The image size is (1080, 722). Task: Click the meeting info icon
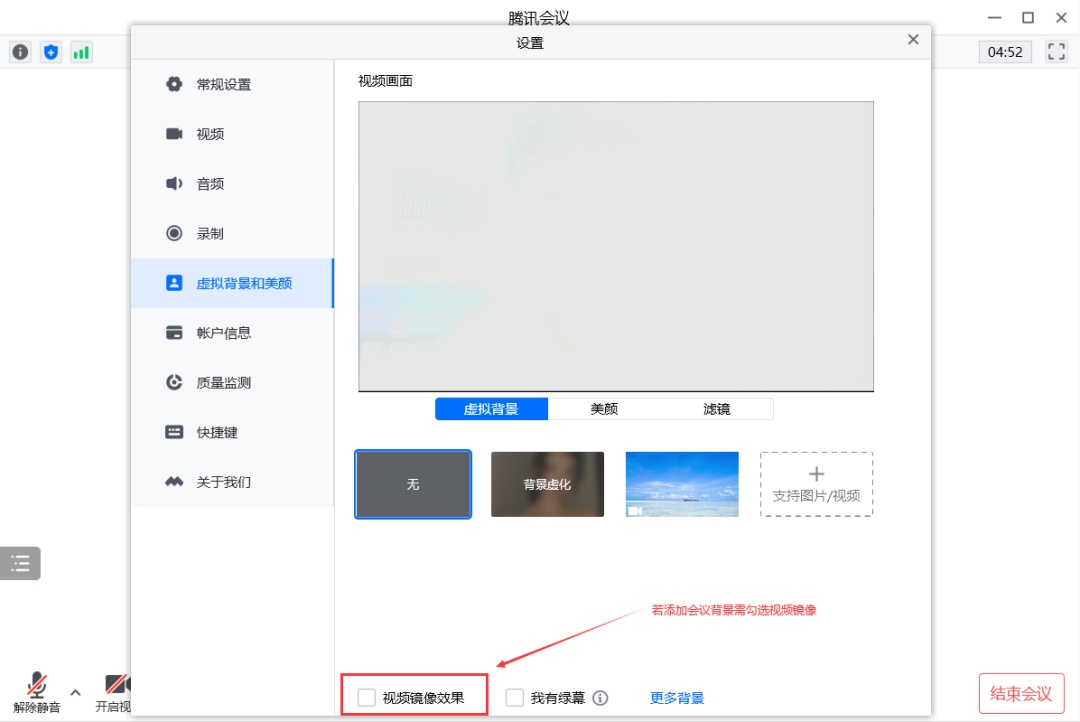[x=20, y=52]
